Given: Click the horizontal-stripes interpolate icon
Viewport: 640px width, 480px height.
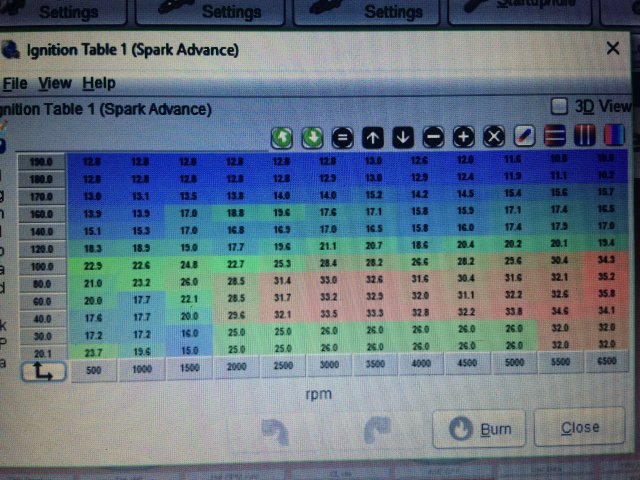Looking at the screenshot, I should pyautogui.click(x=556, y=136).
